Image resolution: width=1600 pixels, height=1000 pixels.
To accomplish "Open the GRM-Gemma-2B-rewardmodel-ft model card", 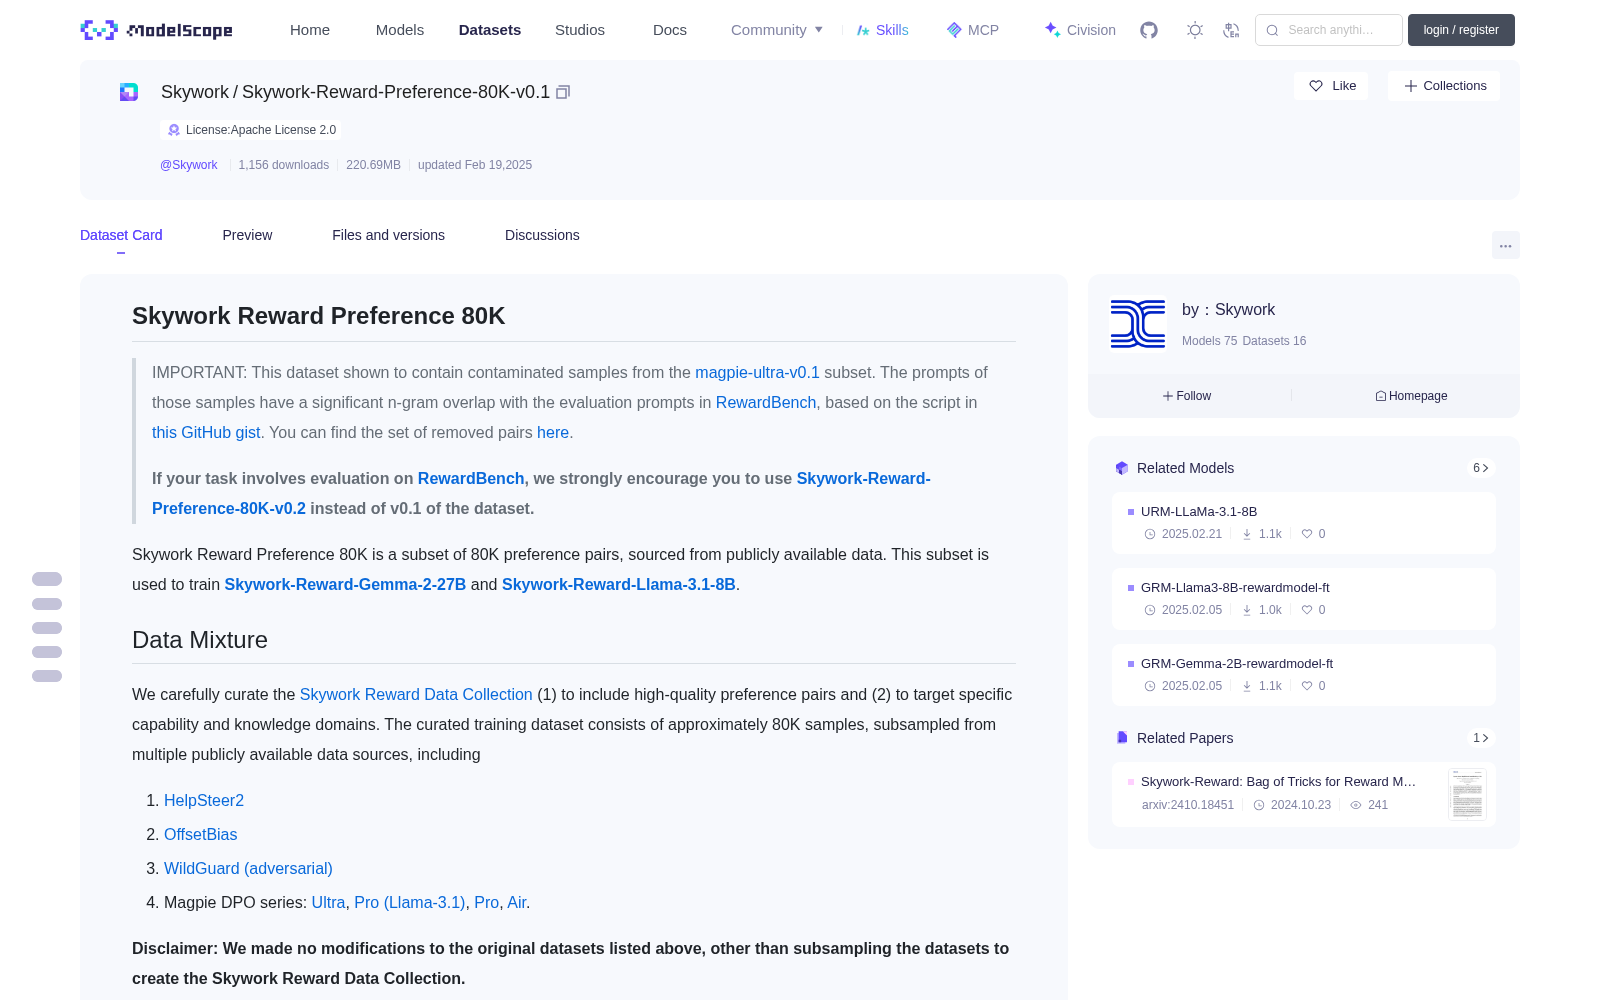I will point(1304,675).
